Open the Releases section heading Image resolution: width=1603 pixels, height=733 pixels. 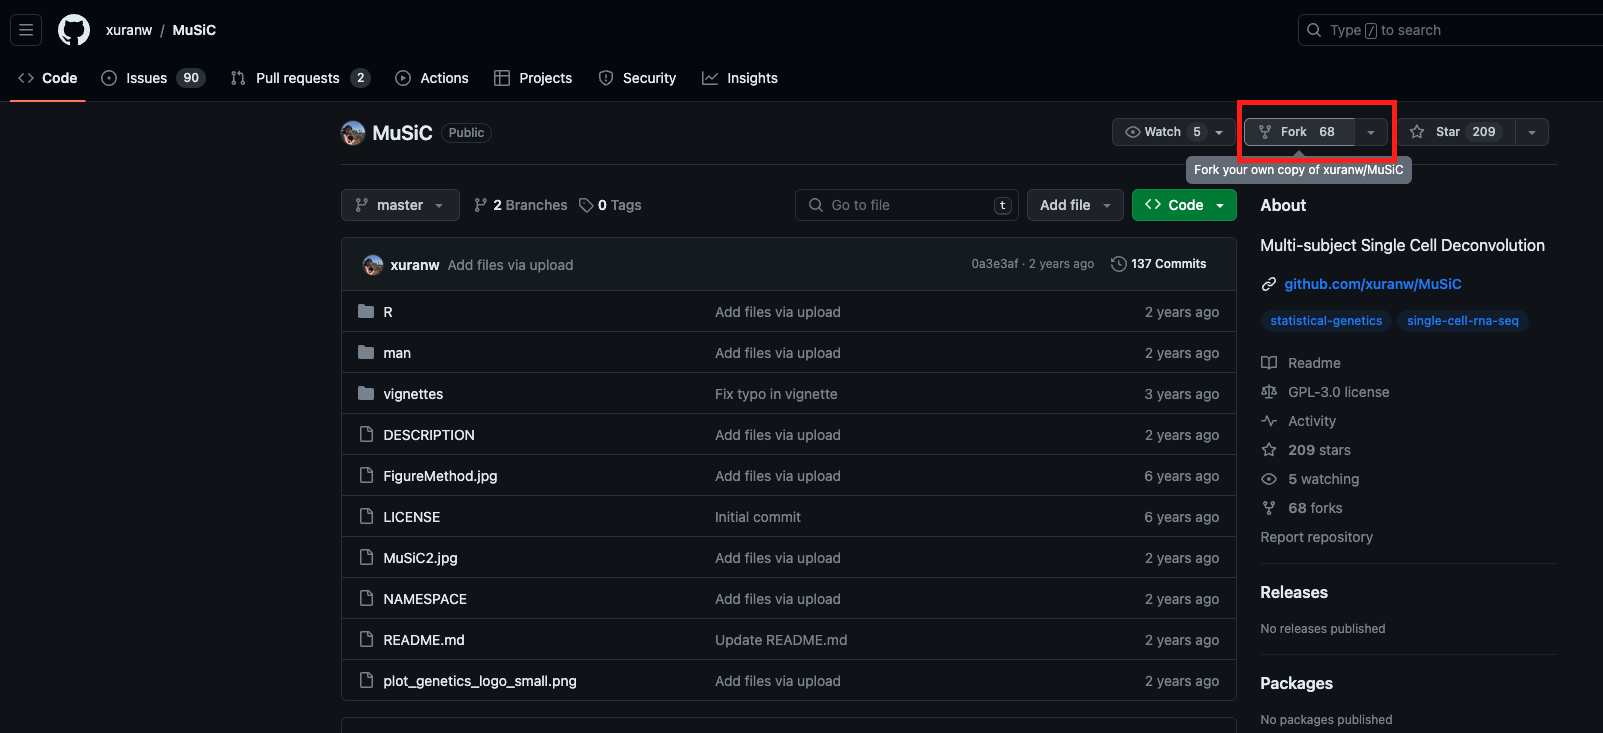(1294, 592)
